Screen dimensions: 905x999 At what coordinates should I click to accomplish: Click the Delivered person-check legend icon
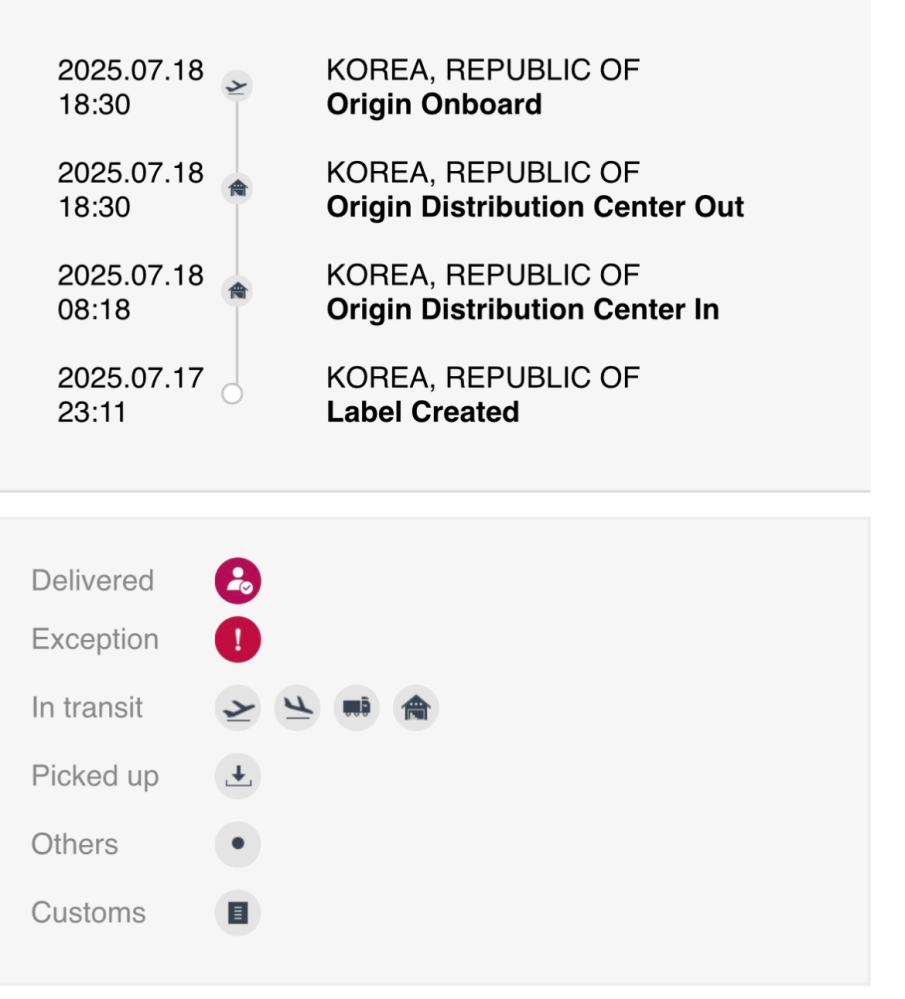point(238,581)
